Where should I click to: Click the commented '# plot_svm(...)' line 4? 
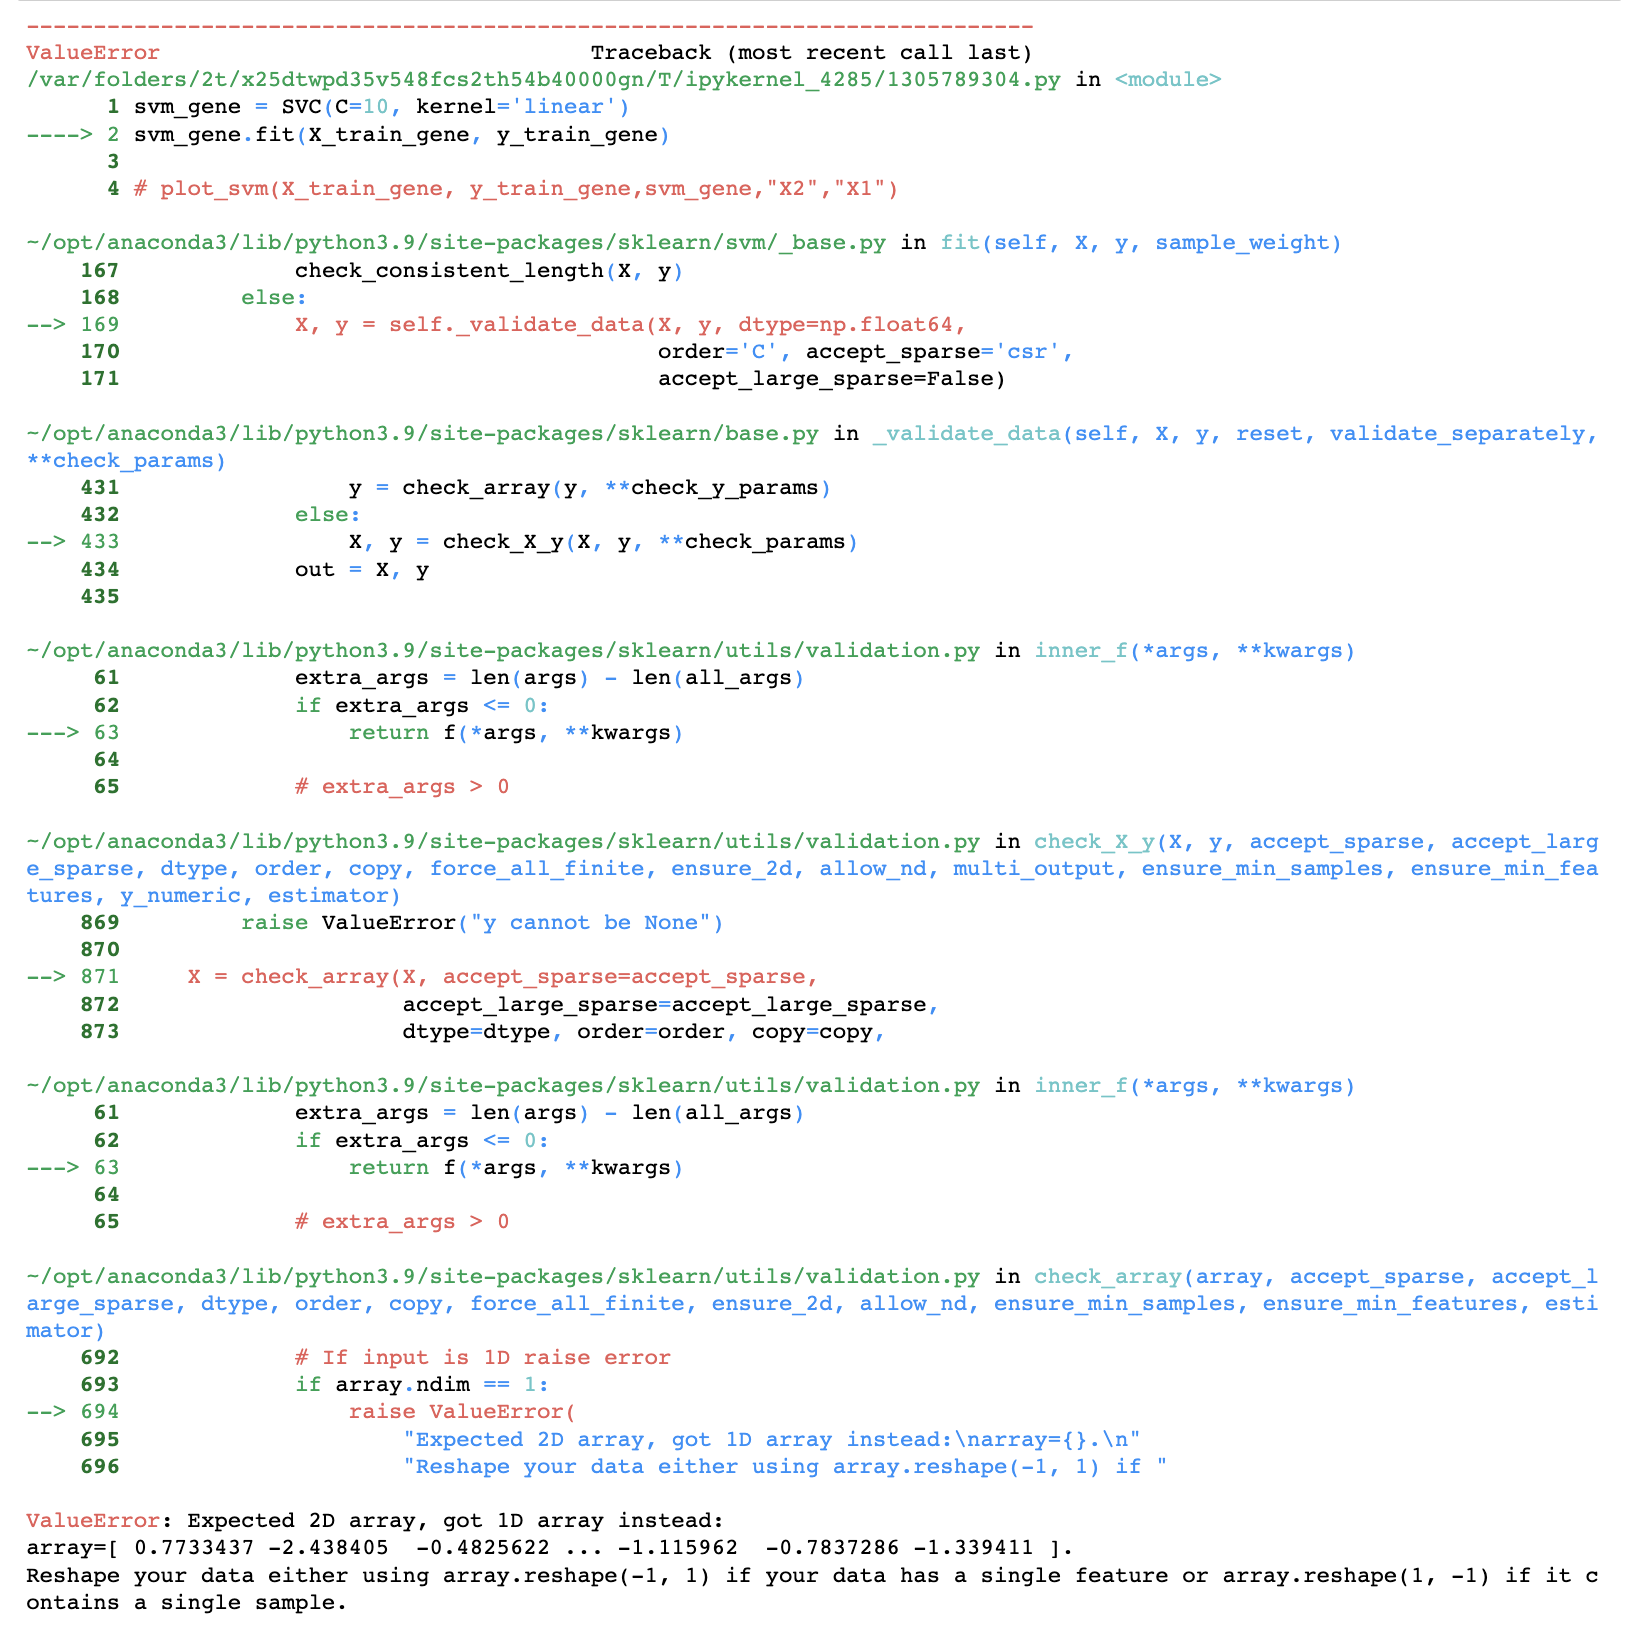(516, 189)
